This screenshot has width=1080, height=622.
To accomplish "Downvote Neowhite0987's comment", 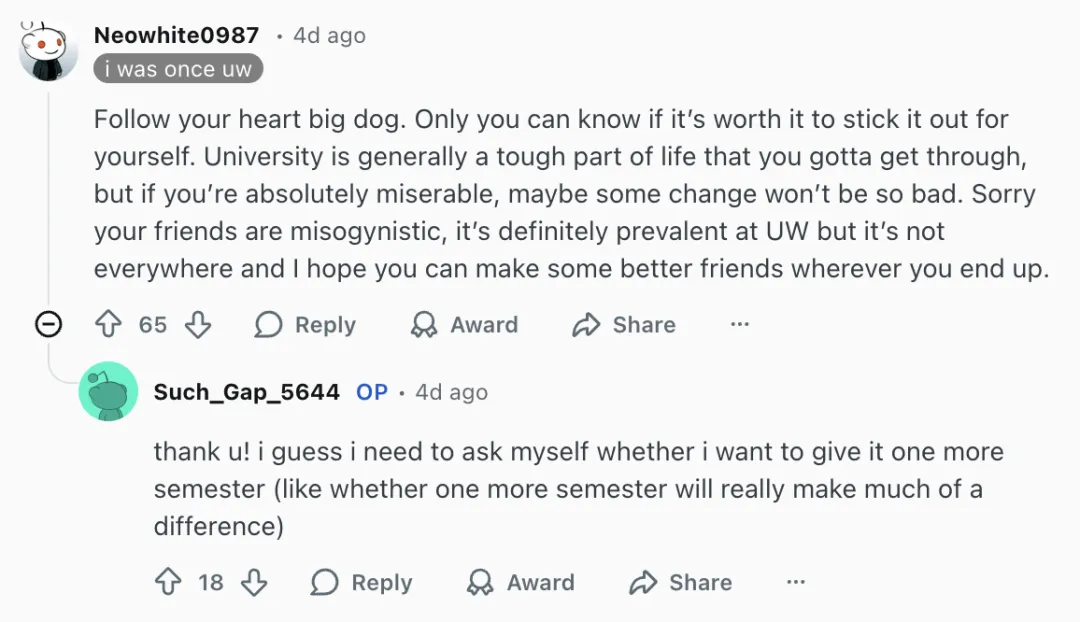I will (x=198, y=325).
